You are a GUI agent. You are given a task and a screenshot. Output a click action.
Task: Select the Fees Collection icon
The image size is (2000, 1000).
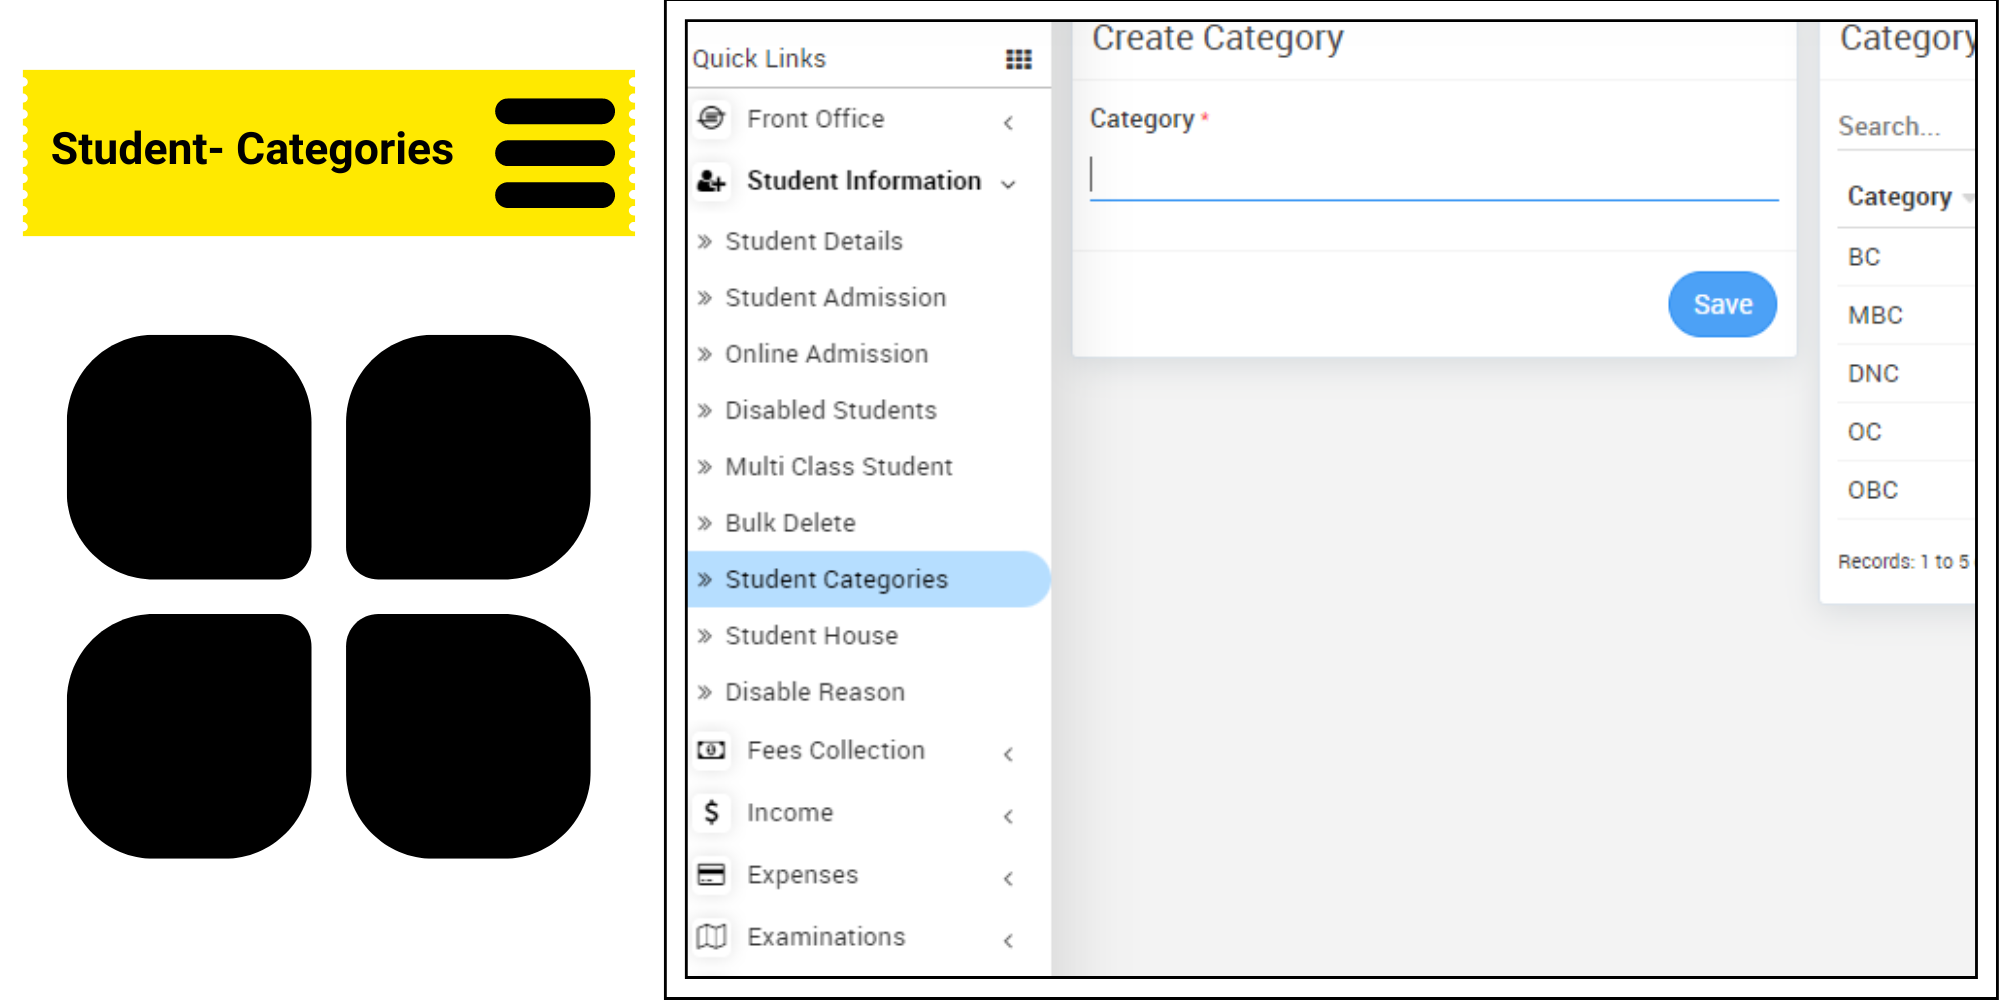click(x=711, y=750)
